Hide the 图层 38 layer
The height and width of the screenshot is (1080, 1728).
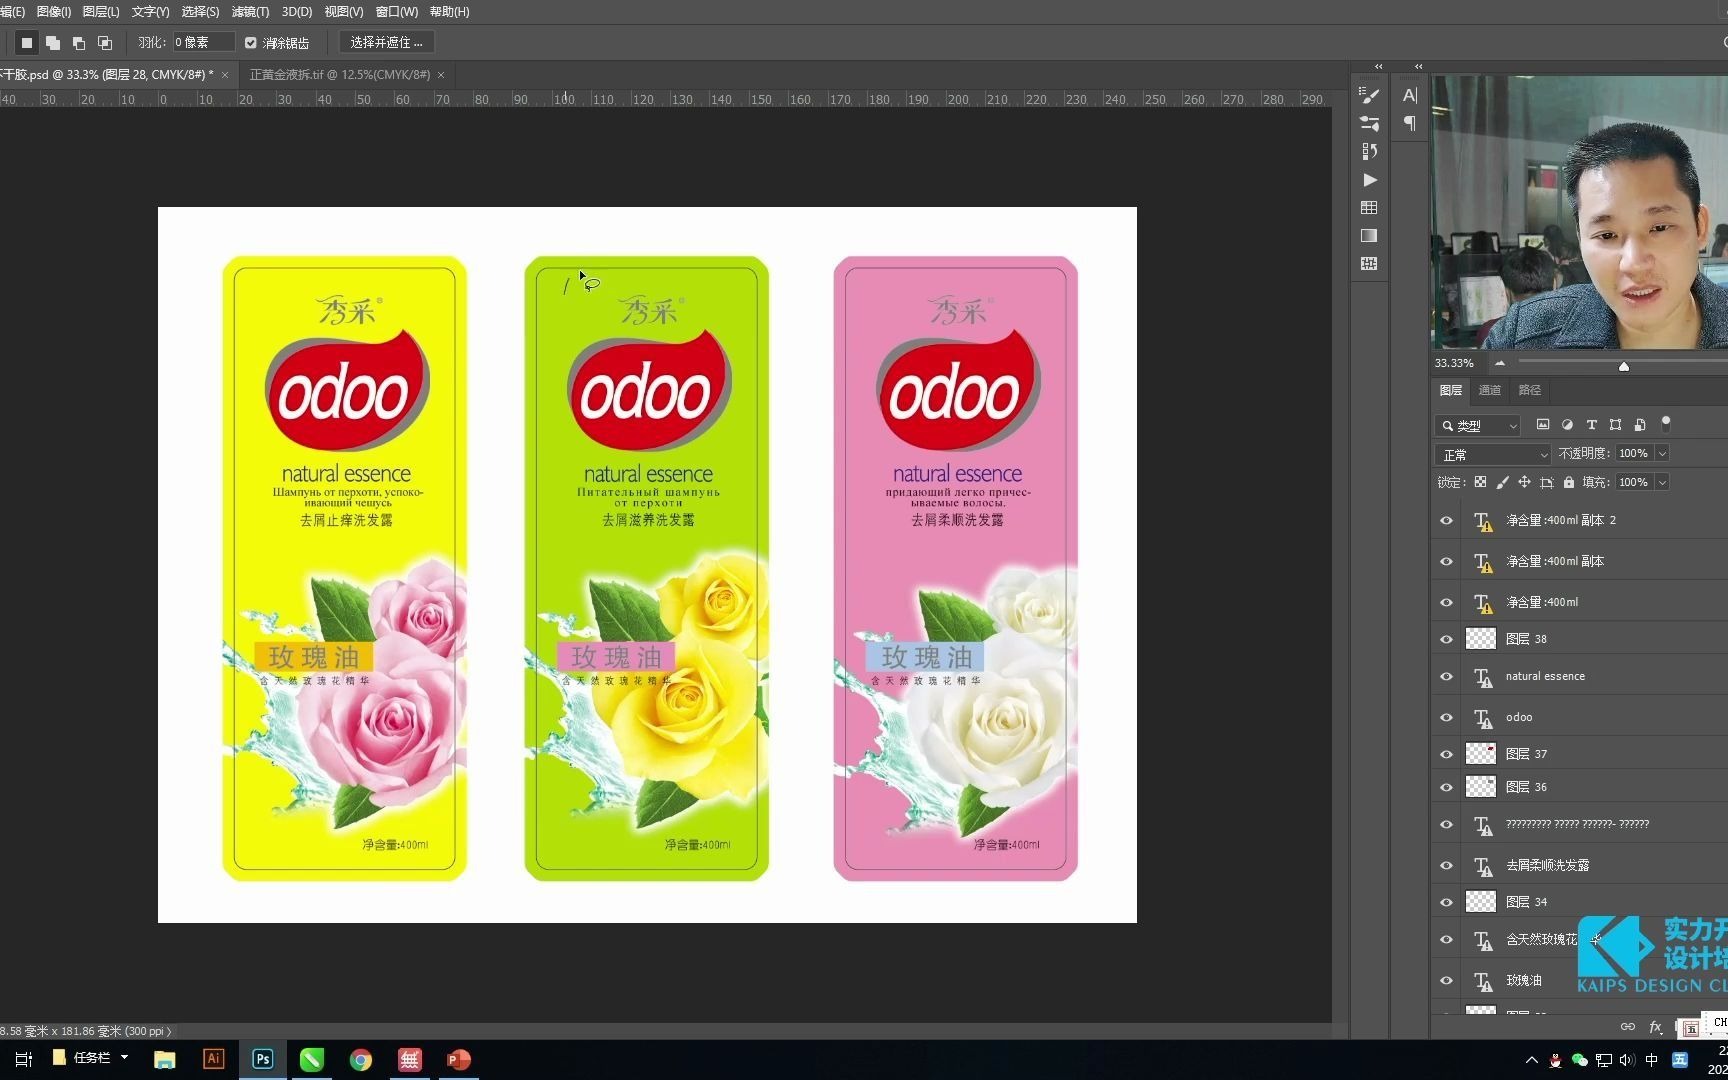point(1446,639)
